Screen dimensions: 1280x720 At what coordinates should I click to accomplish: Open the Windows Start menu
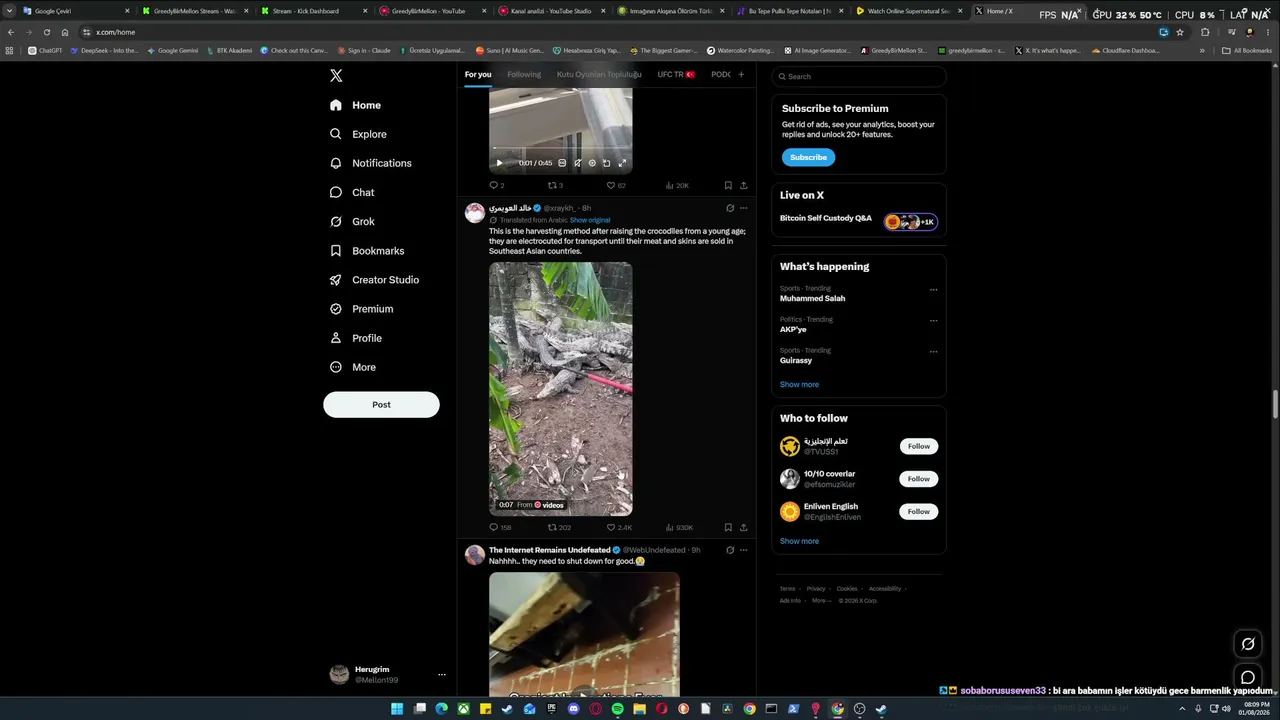click(x=397, y=709)
